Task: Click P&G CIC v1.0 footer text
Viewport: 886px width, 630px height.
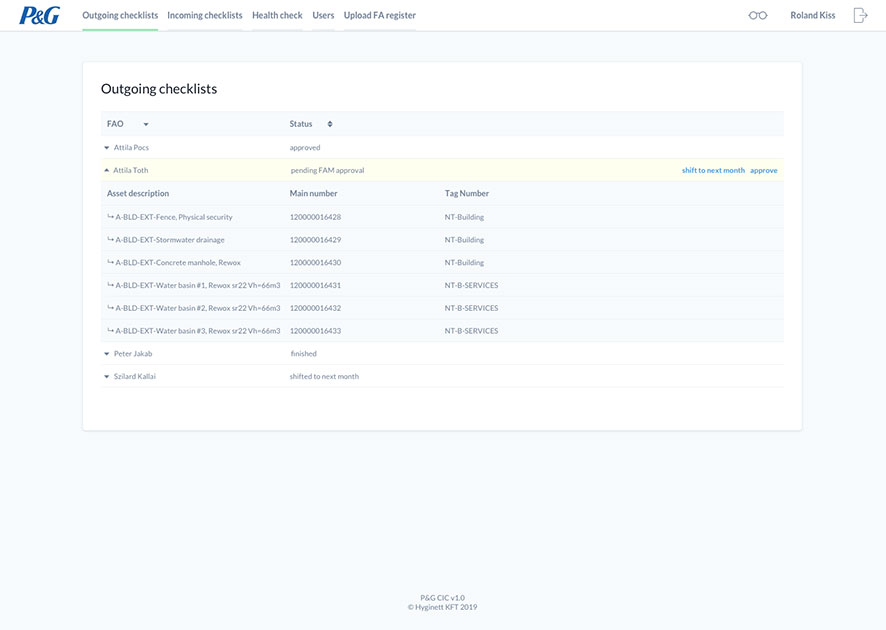Action: click(x=442, y=597)
